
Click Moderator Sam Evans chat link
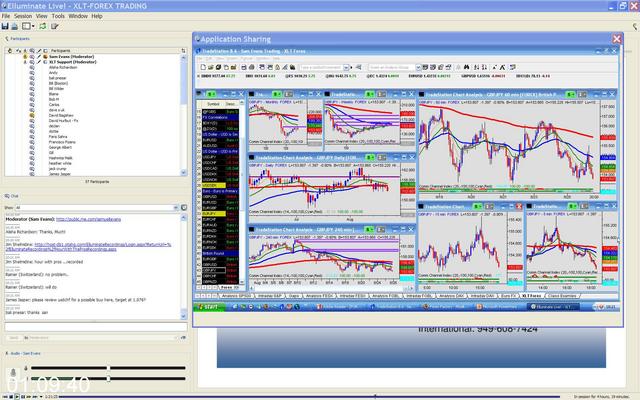[x=88, y=219]
